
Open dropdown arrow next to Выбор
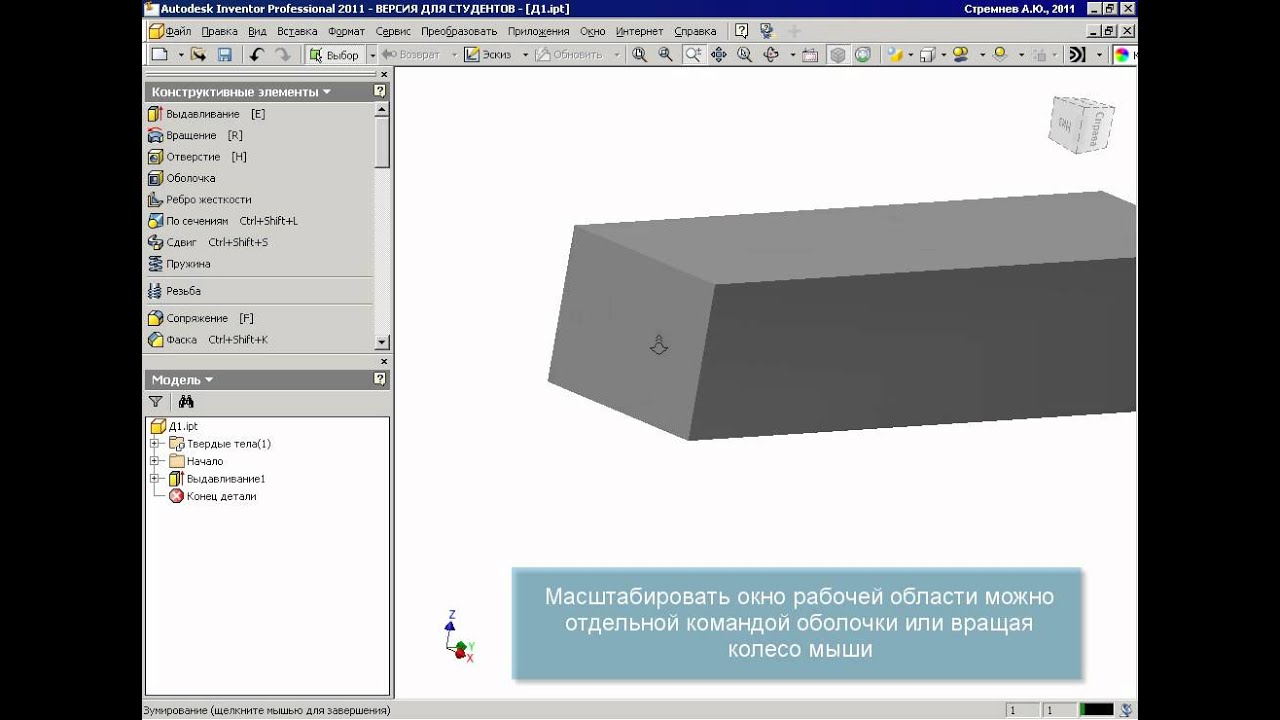(371, 55)
